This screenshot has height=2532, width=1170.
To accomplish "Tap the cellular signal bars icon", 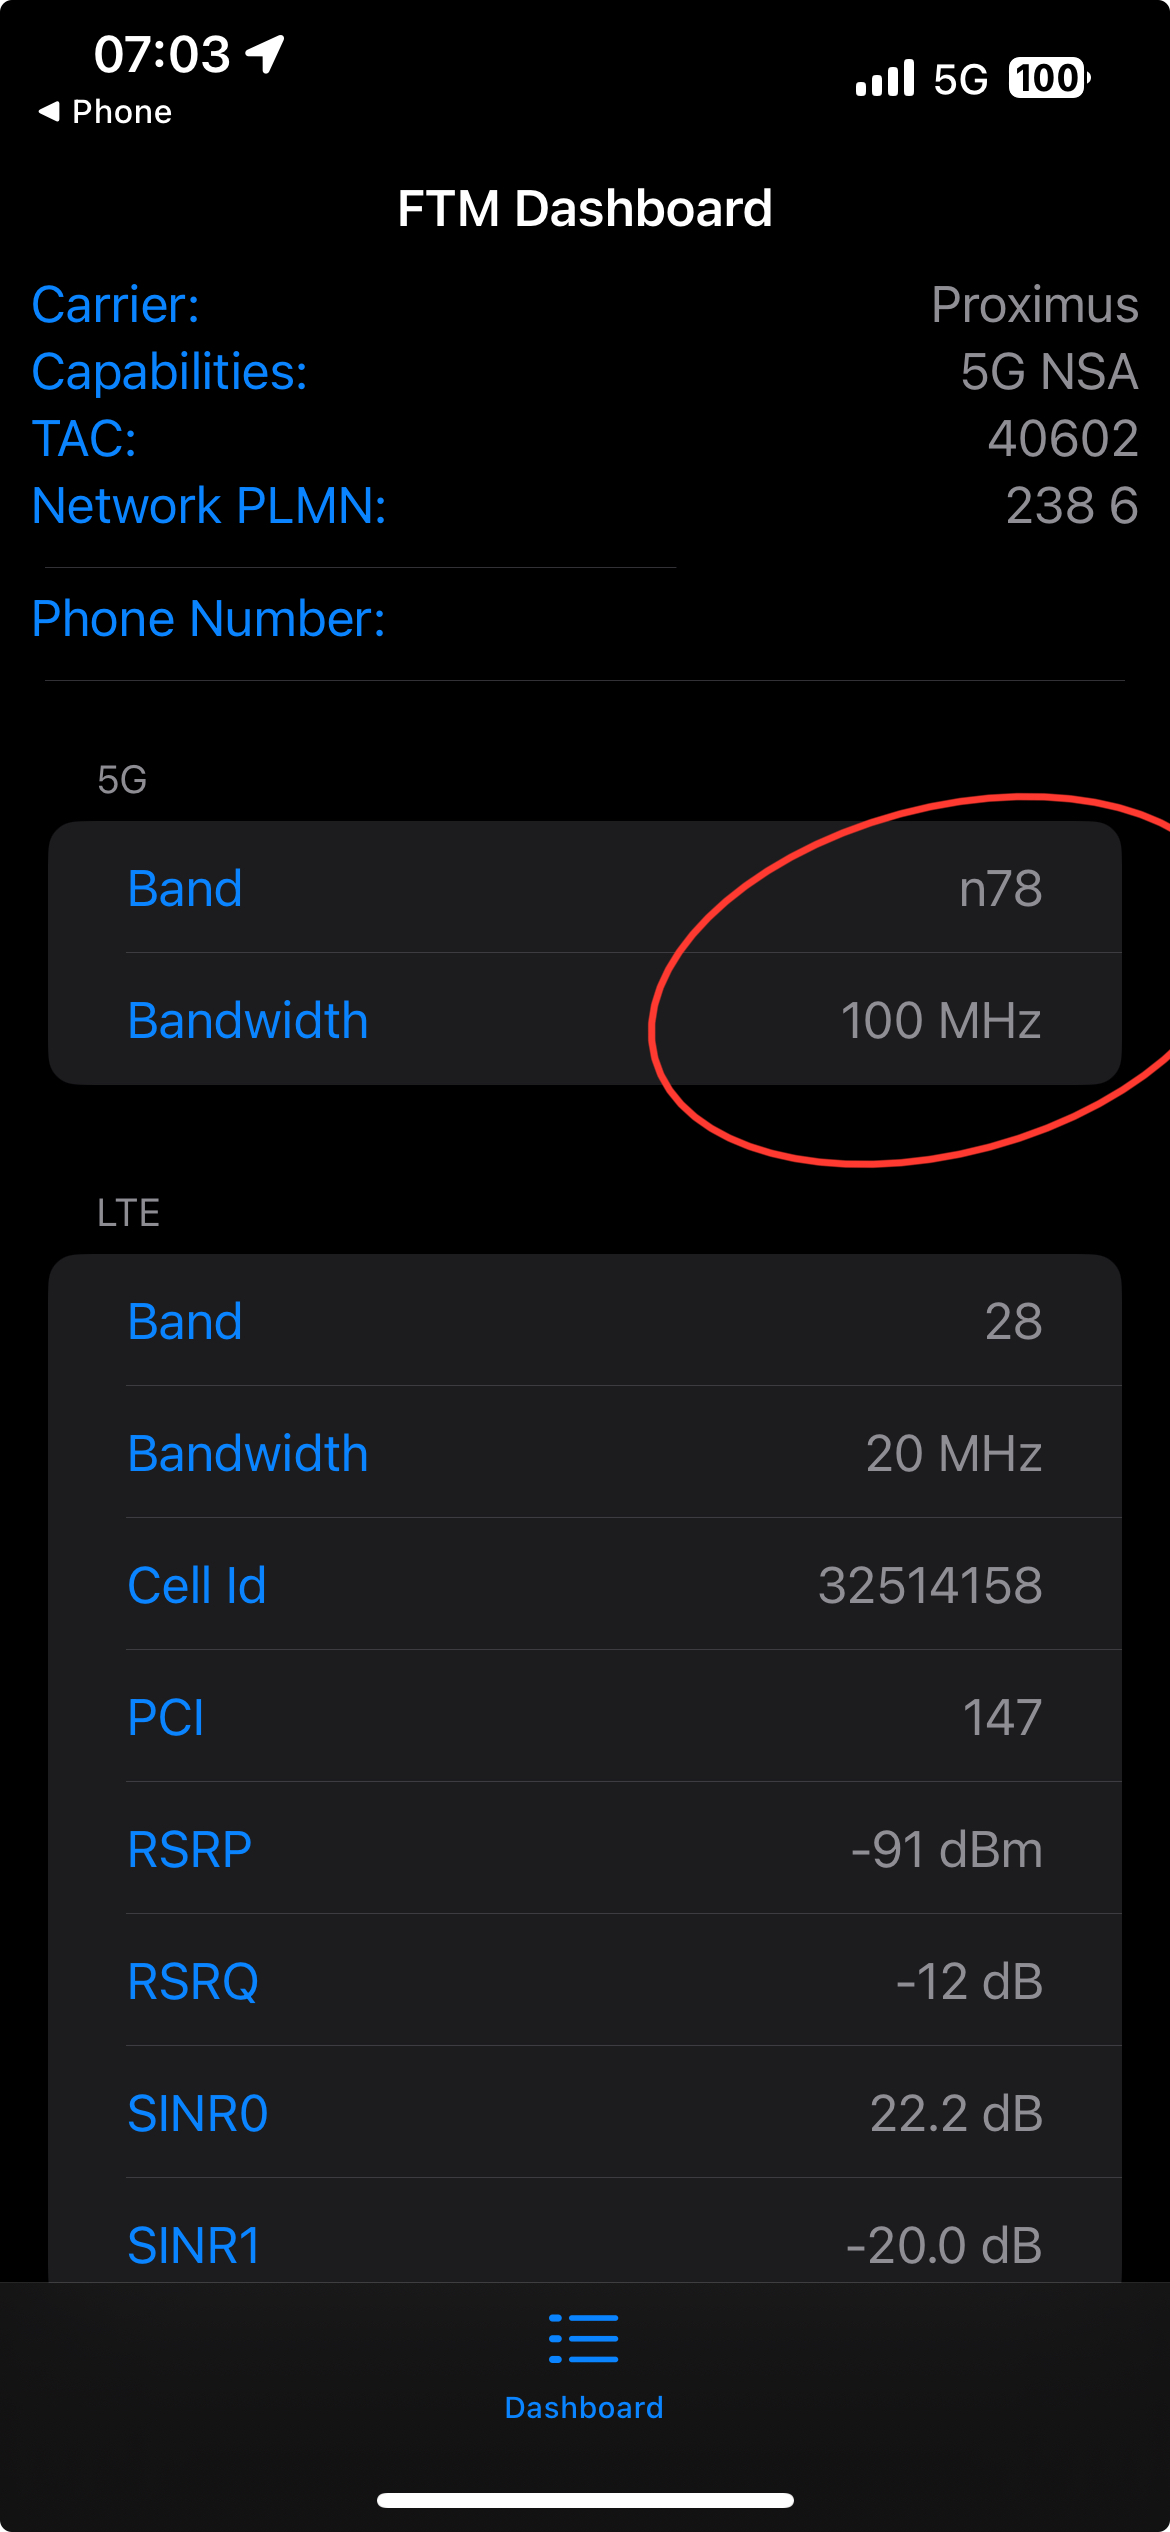I will [x=884, y=78].
